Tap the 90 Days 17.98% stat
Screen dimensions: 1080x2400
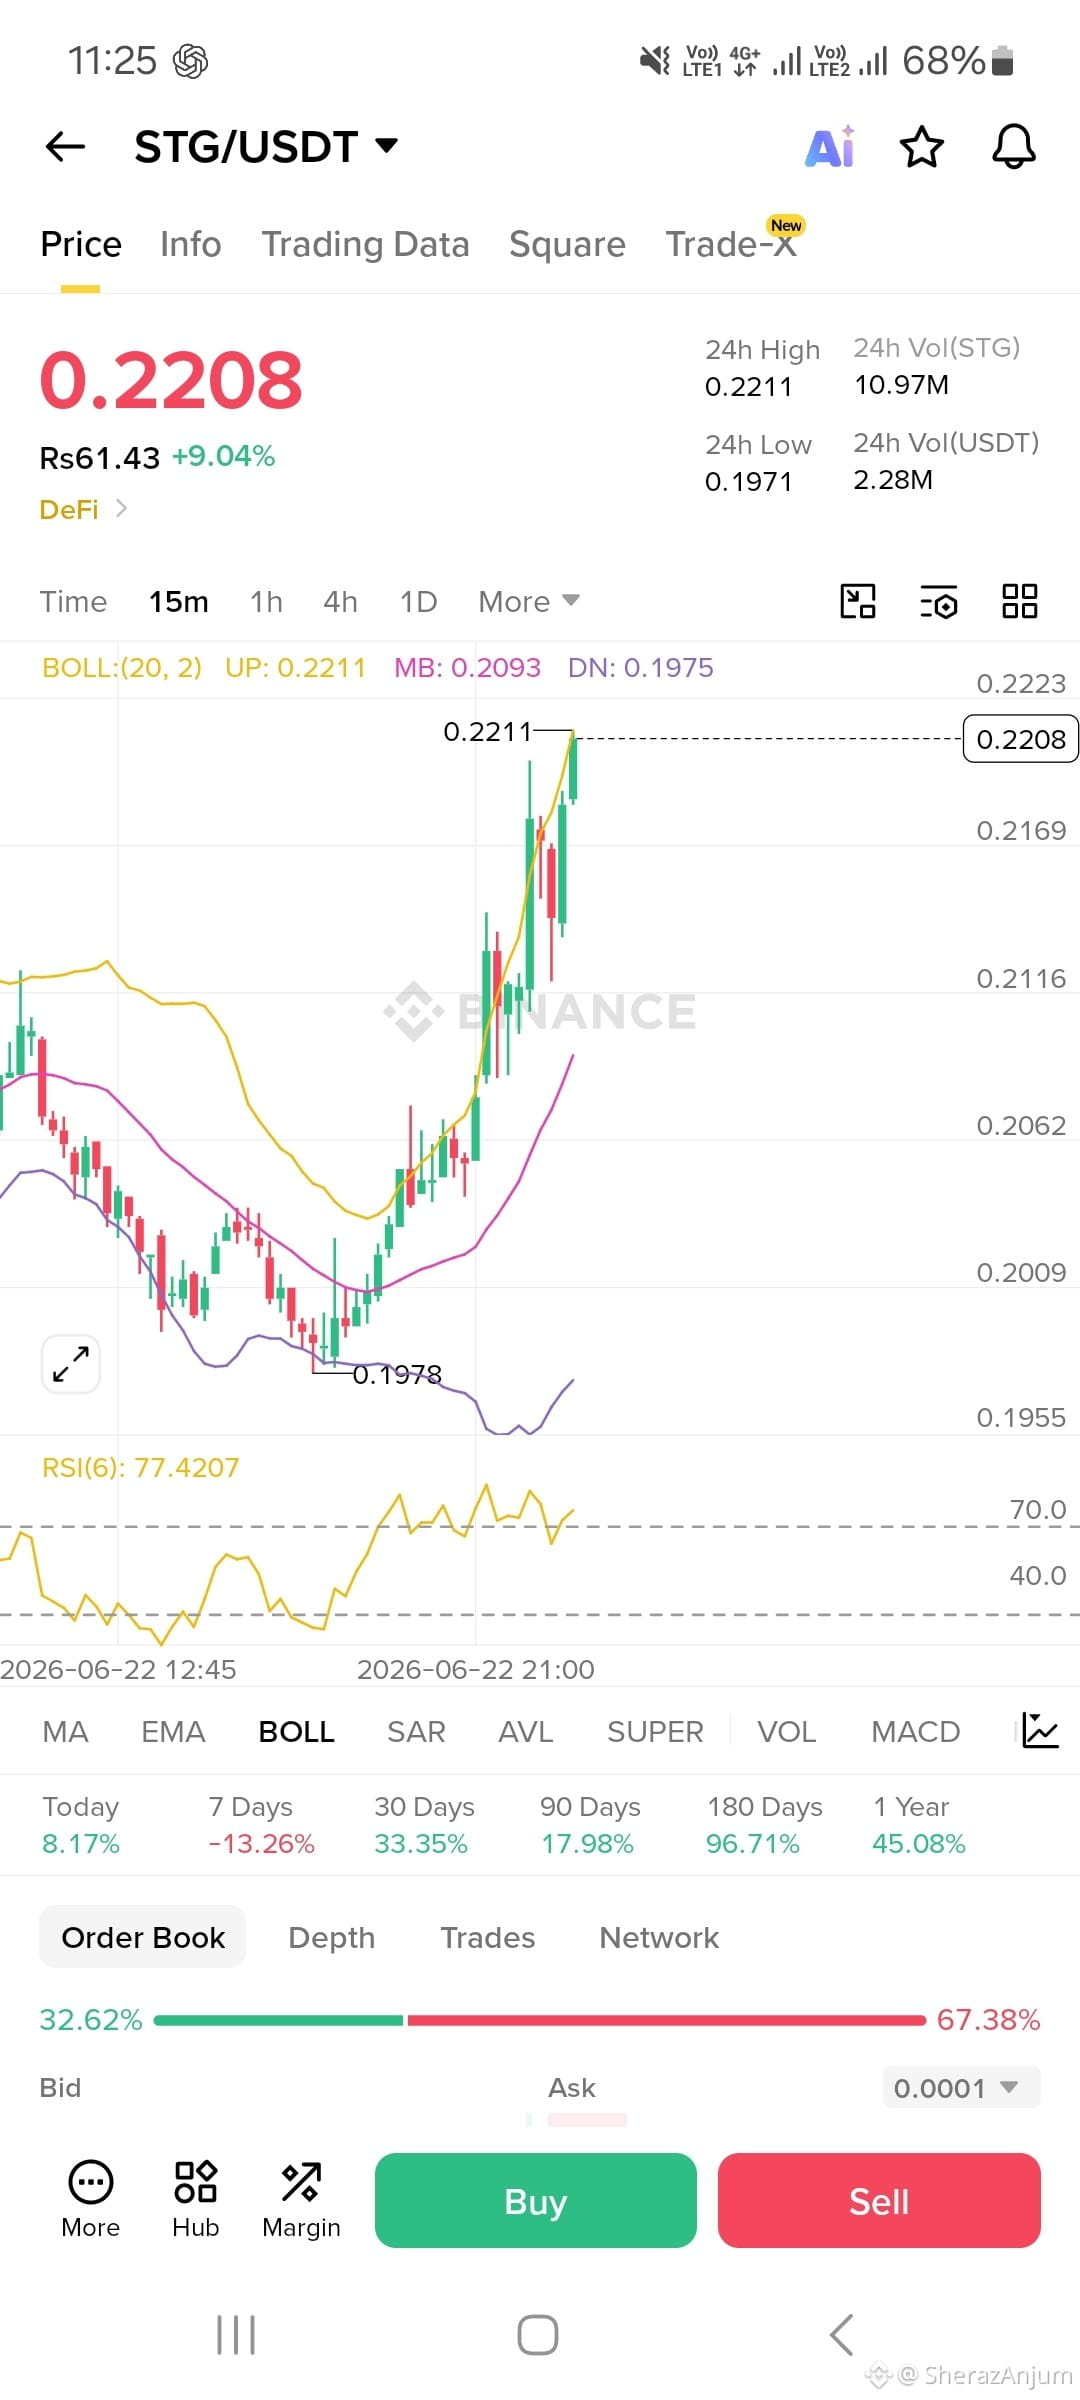point(590,1825)
